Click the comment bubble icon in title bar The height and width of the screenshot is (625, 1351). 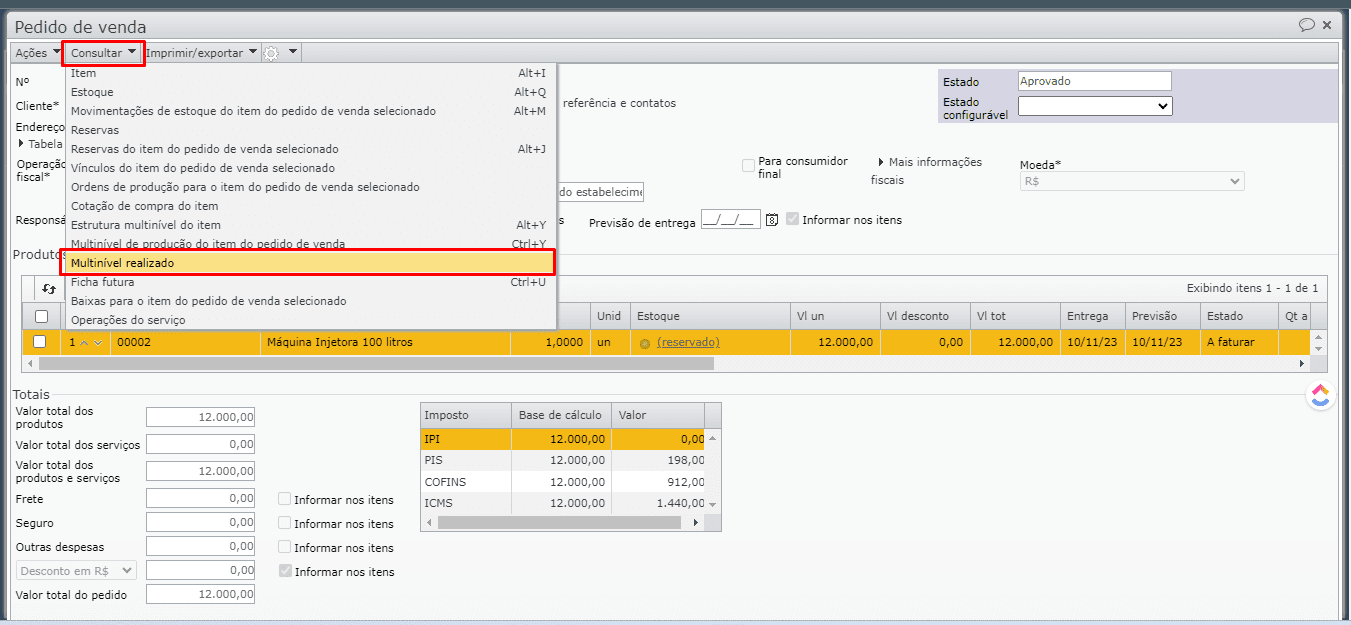(x=1306, y=25)
